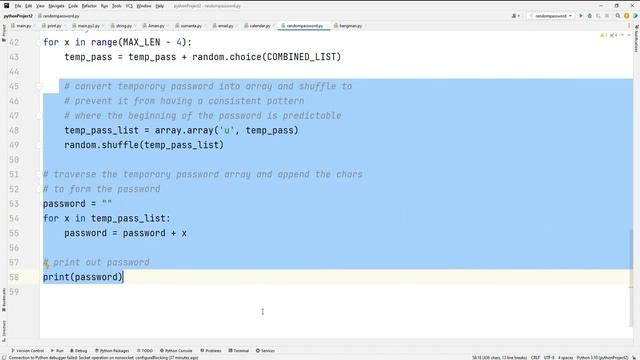The image size is (640, 360).
Task: Click line number 50 in the gutter
Action: click(x=14, y=160)
